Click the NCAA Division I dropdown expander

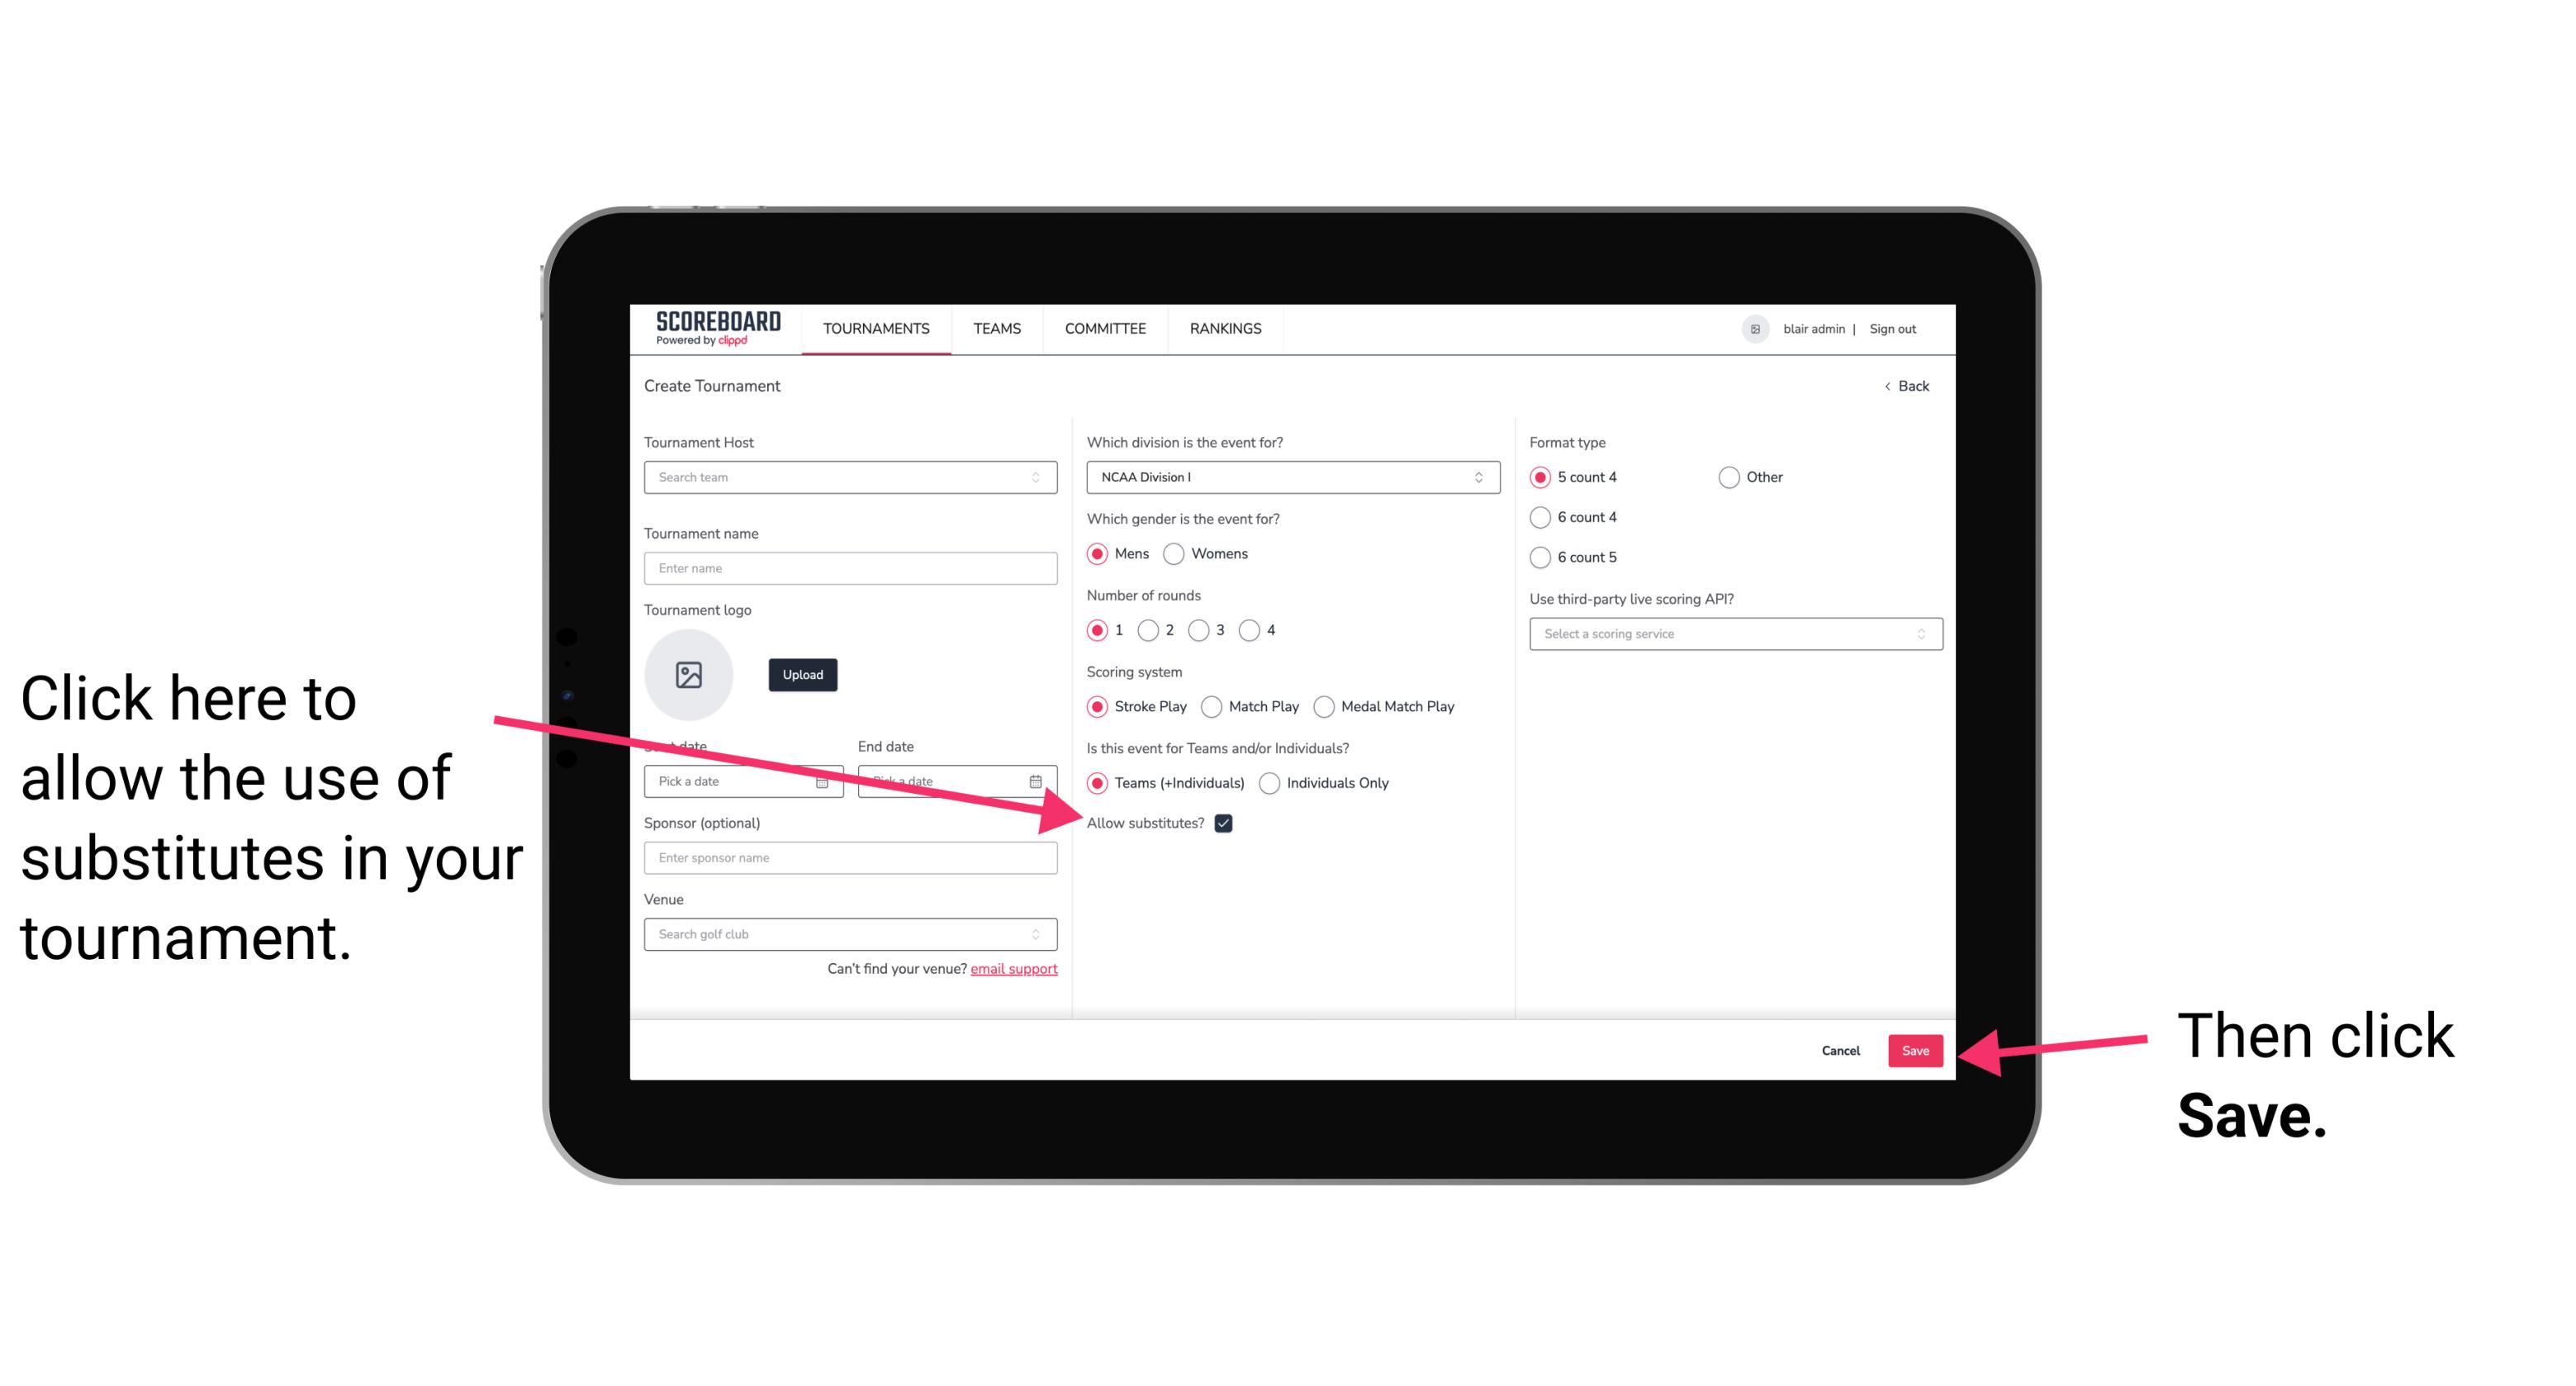(1481, 477)
